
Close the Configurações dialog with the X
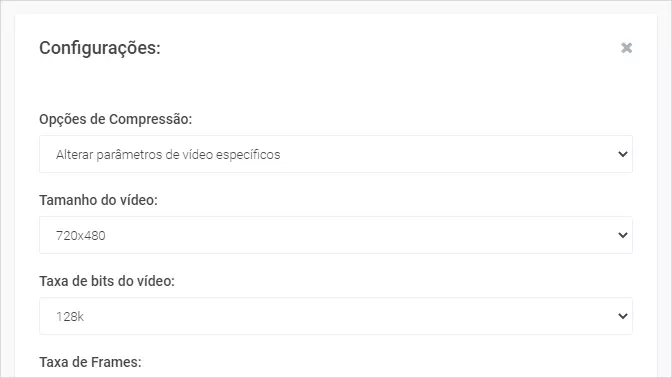tap(627, 48)
